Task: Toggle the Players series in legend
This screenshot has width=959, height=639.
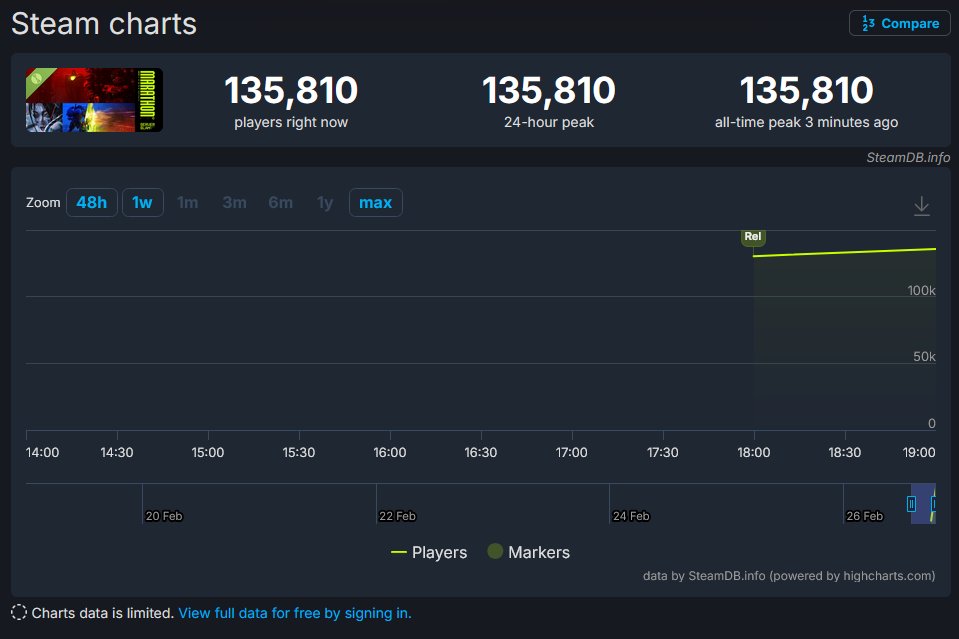Action: pyautogui.click(x=429, y=552)
